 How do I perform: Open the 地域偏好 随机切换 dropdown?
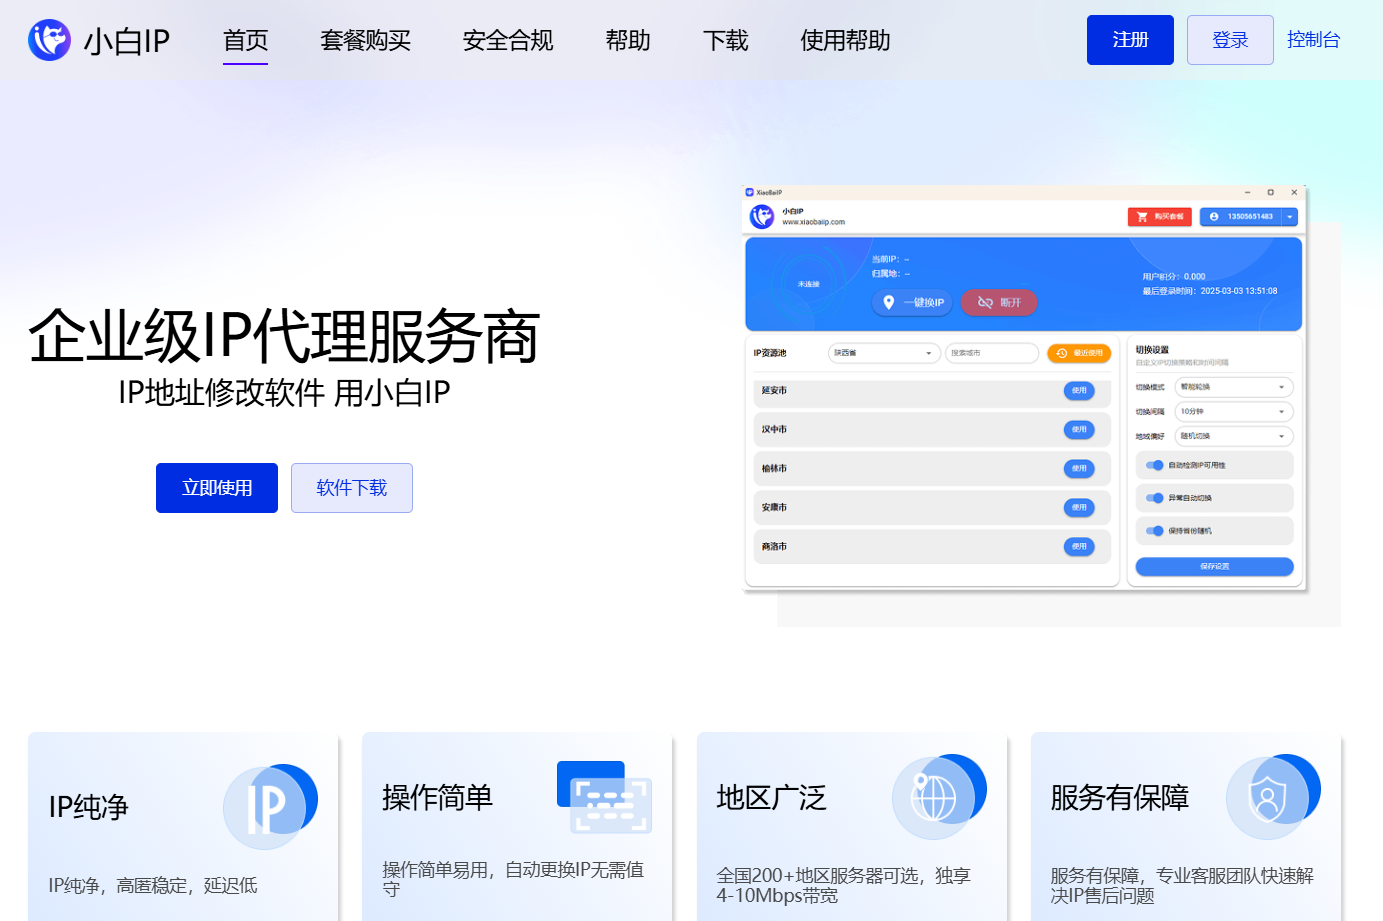pyautogui.click(x=1234, y=436)
